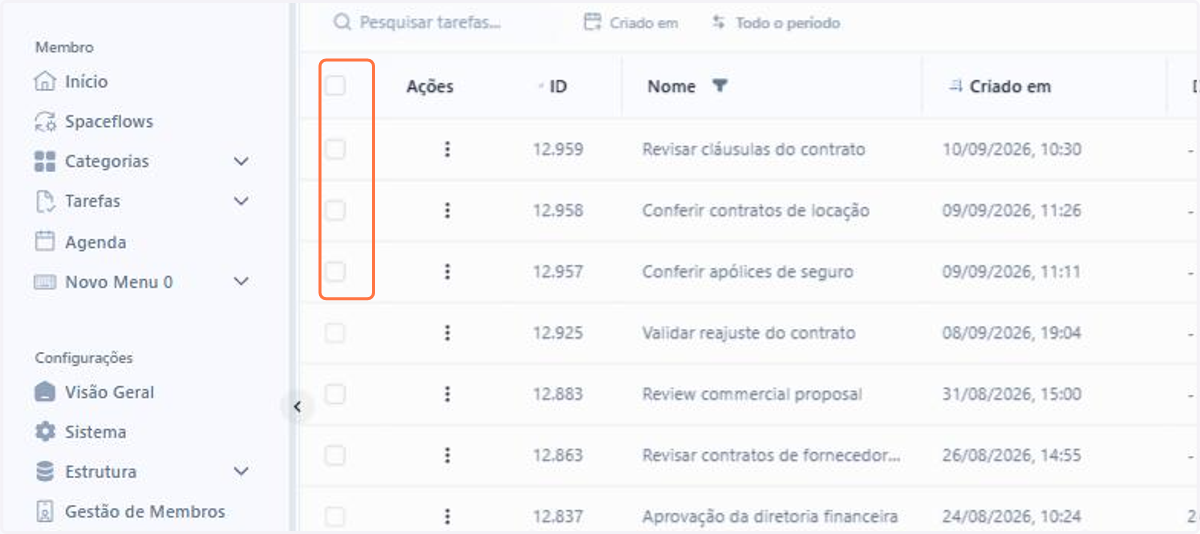Click ID cell 12.883
The height and width of the screenshot is (534, 1200).
tap(558, 394)
